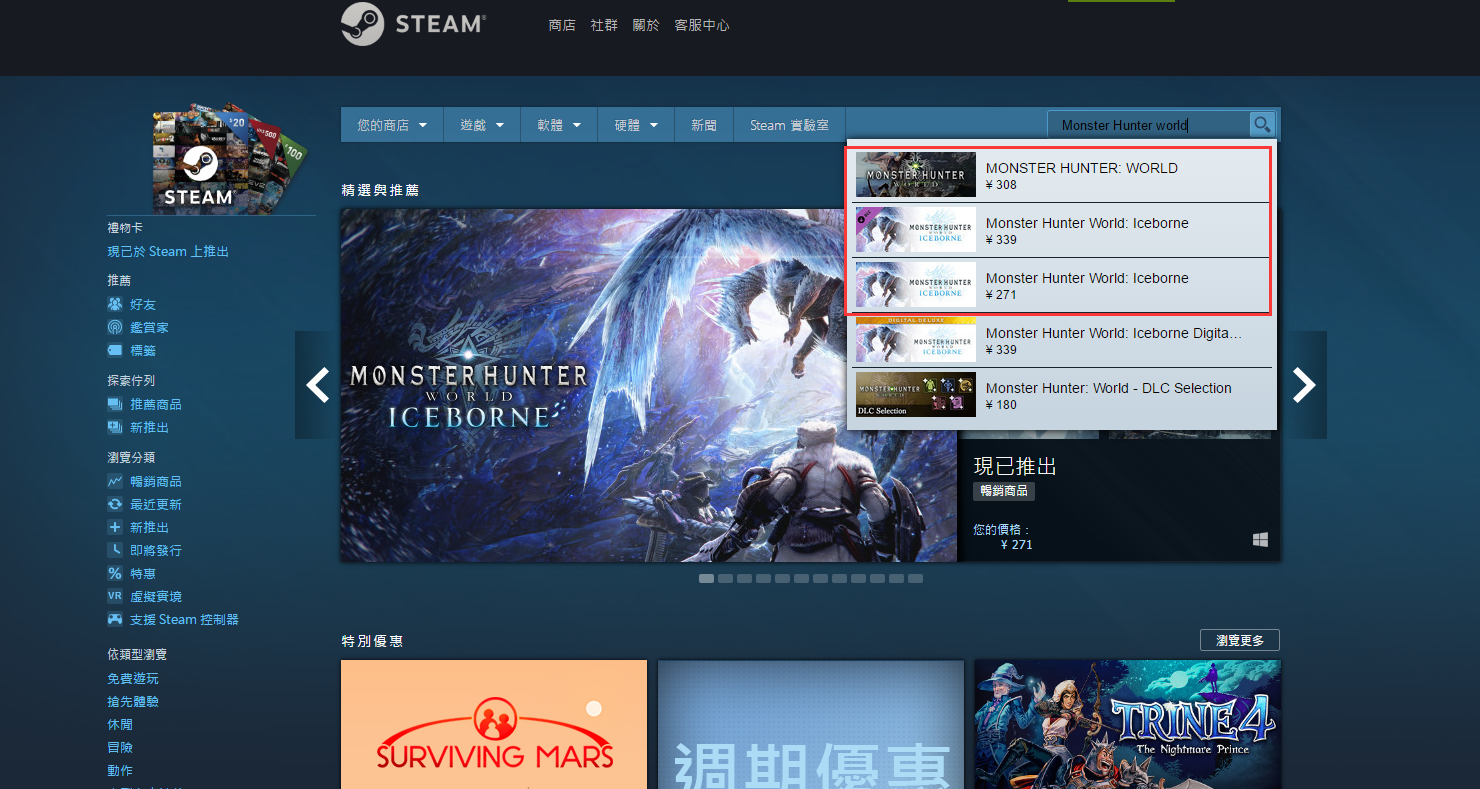This screenshot has height=789, width=1480.
Task: Select Iceborne Digital Deluxe suggestion
Action: pos(1062,340)
